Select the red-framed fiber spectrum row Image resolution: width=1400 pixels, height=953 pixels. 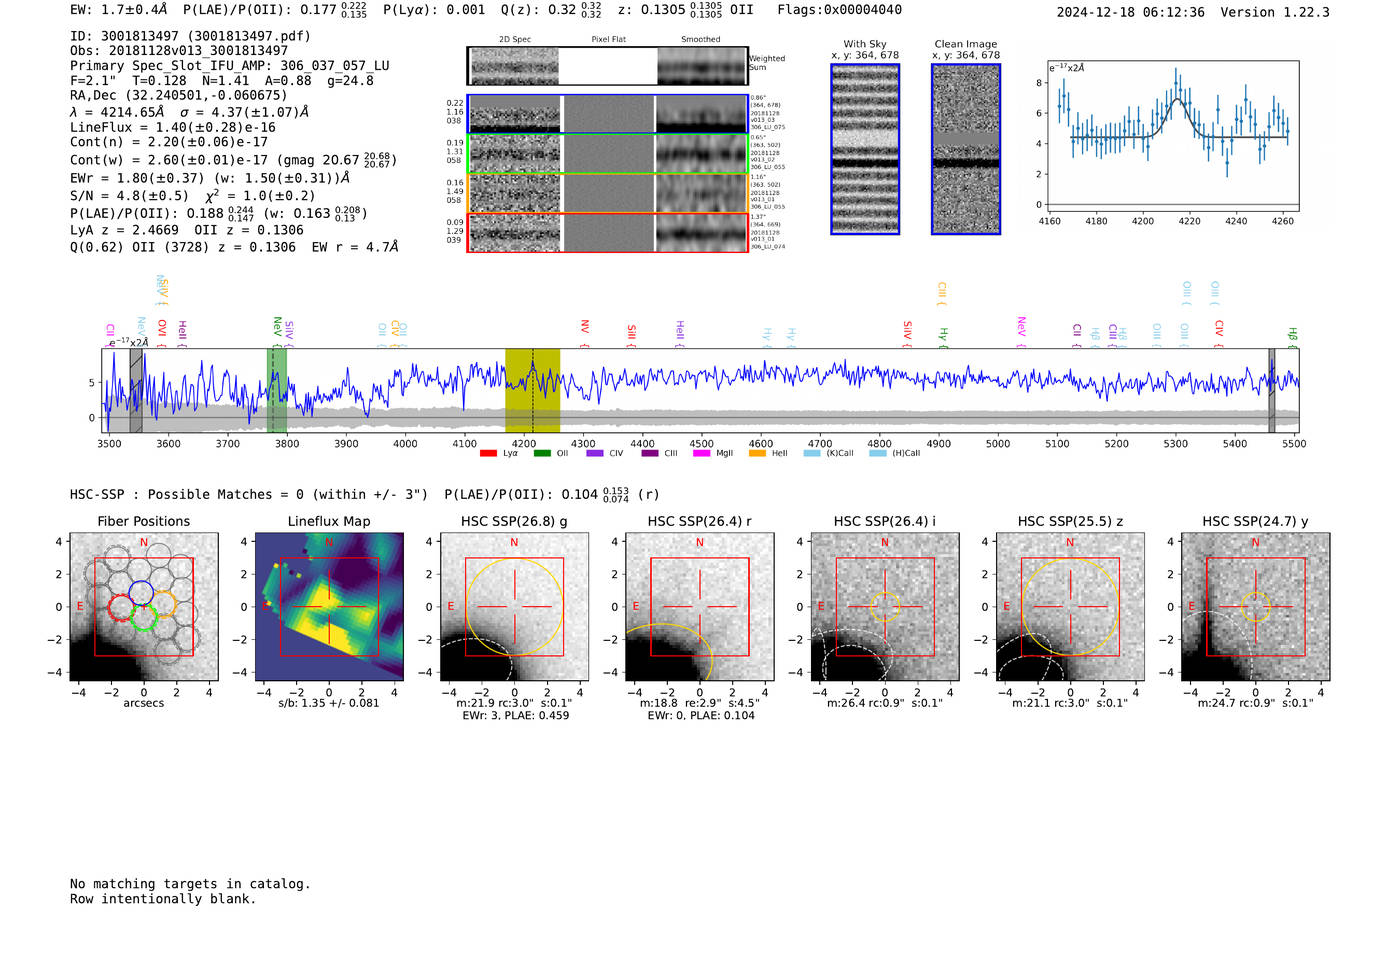tap(607, 232)
